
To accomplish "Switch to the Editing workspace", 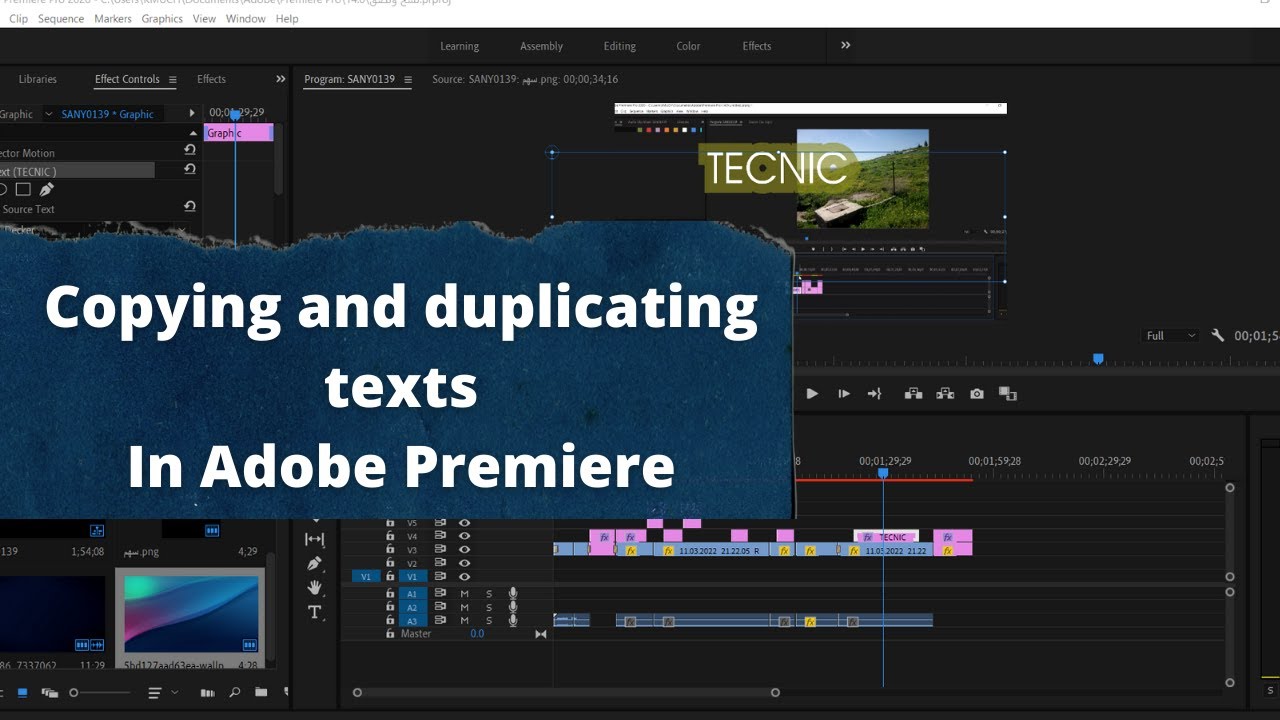I will pyautogui.click(x=620, y=46).
